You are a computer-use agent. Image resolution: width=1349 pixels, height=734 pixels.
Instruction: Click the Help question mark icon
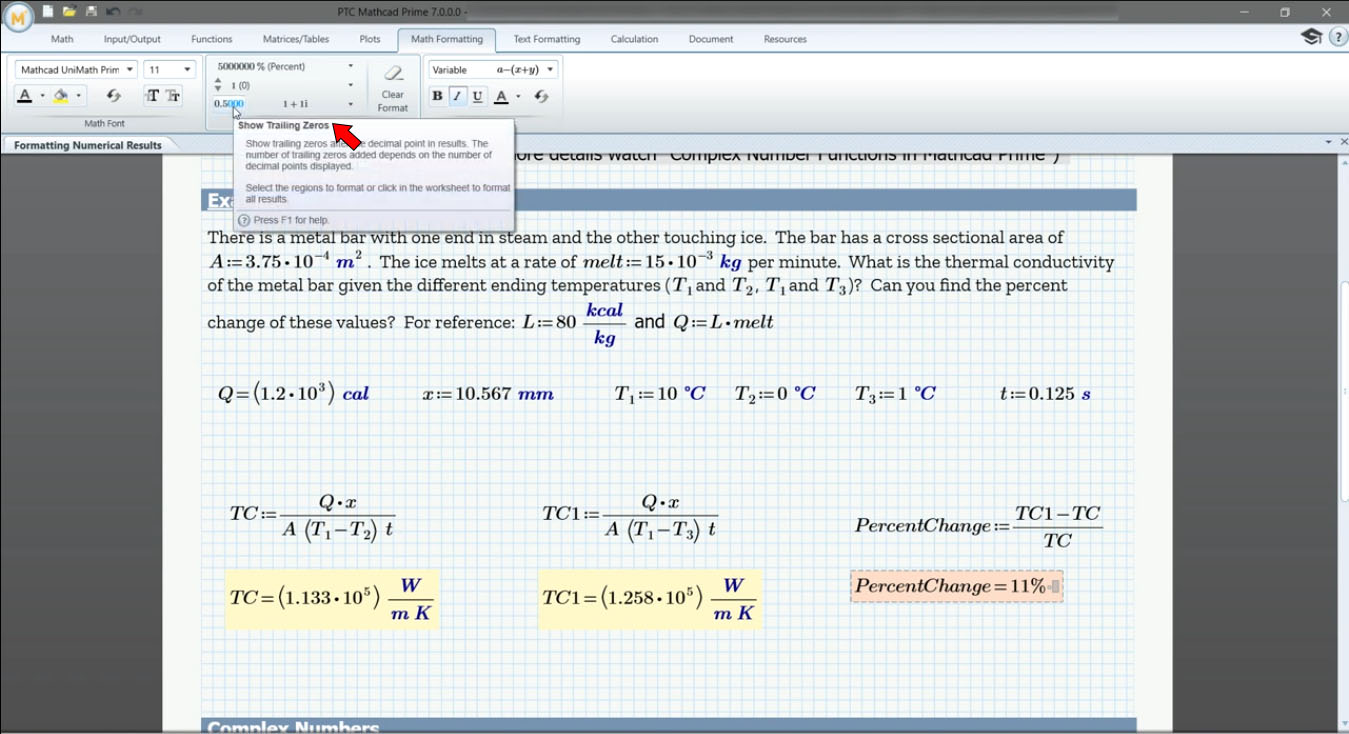tap(1336, 37)
